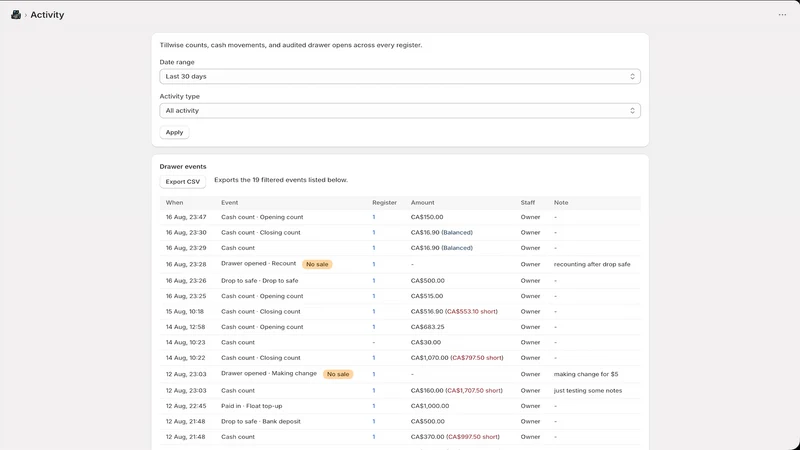Click the Register column header
The width and height of the screenshot is (800, 450).
pyautogui.click(x=384, y=203)
